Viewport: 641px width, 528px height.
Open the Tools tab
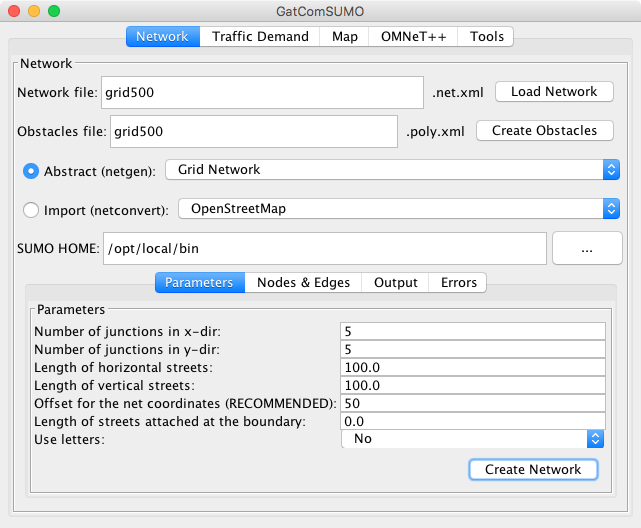(487, 36)
